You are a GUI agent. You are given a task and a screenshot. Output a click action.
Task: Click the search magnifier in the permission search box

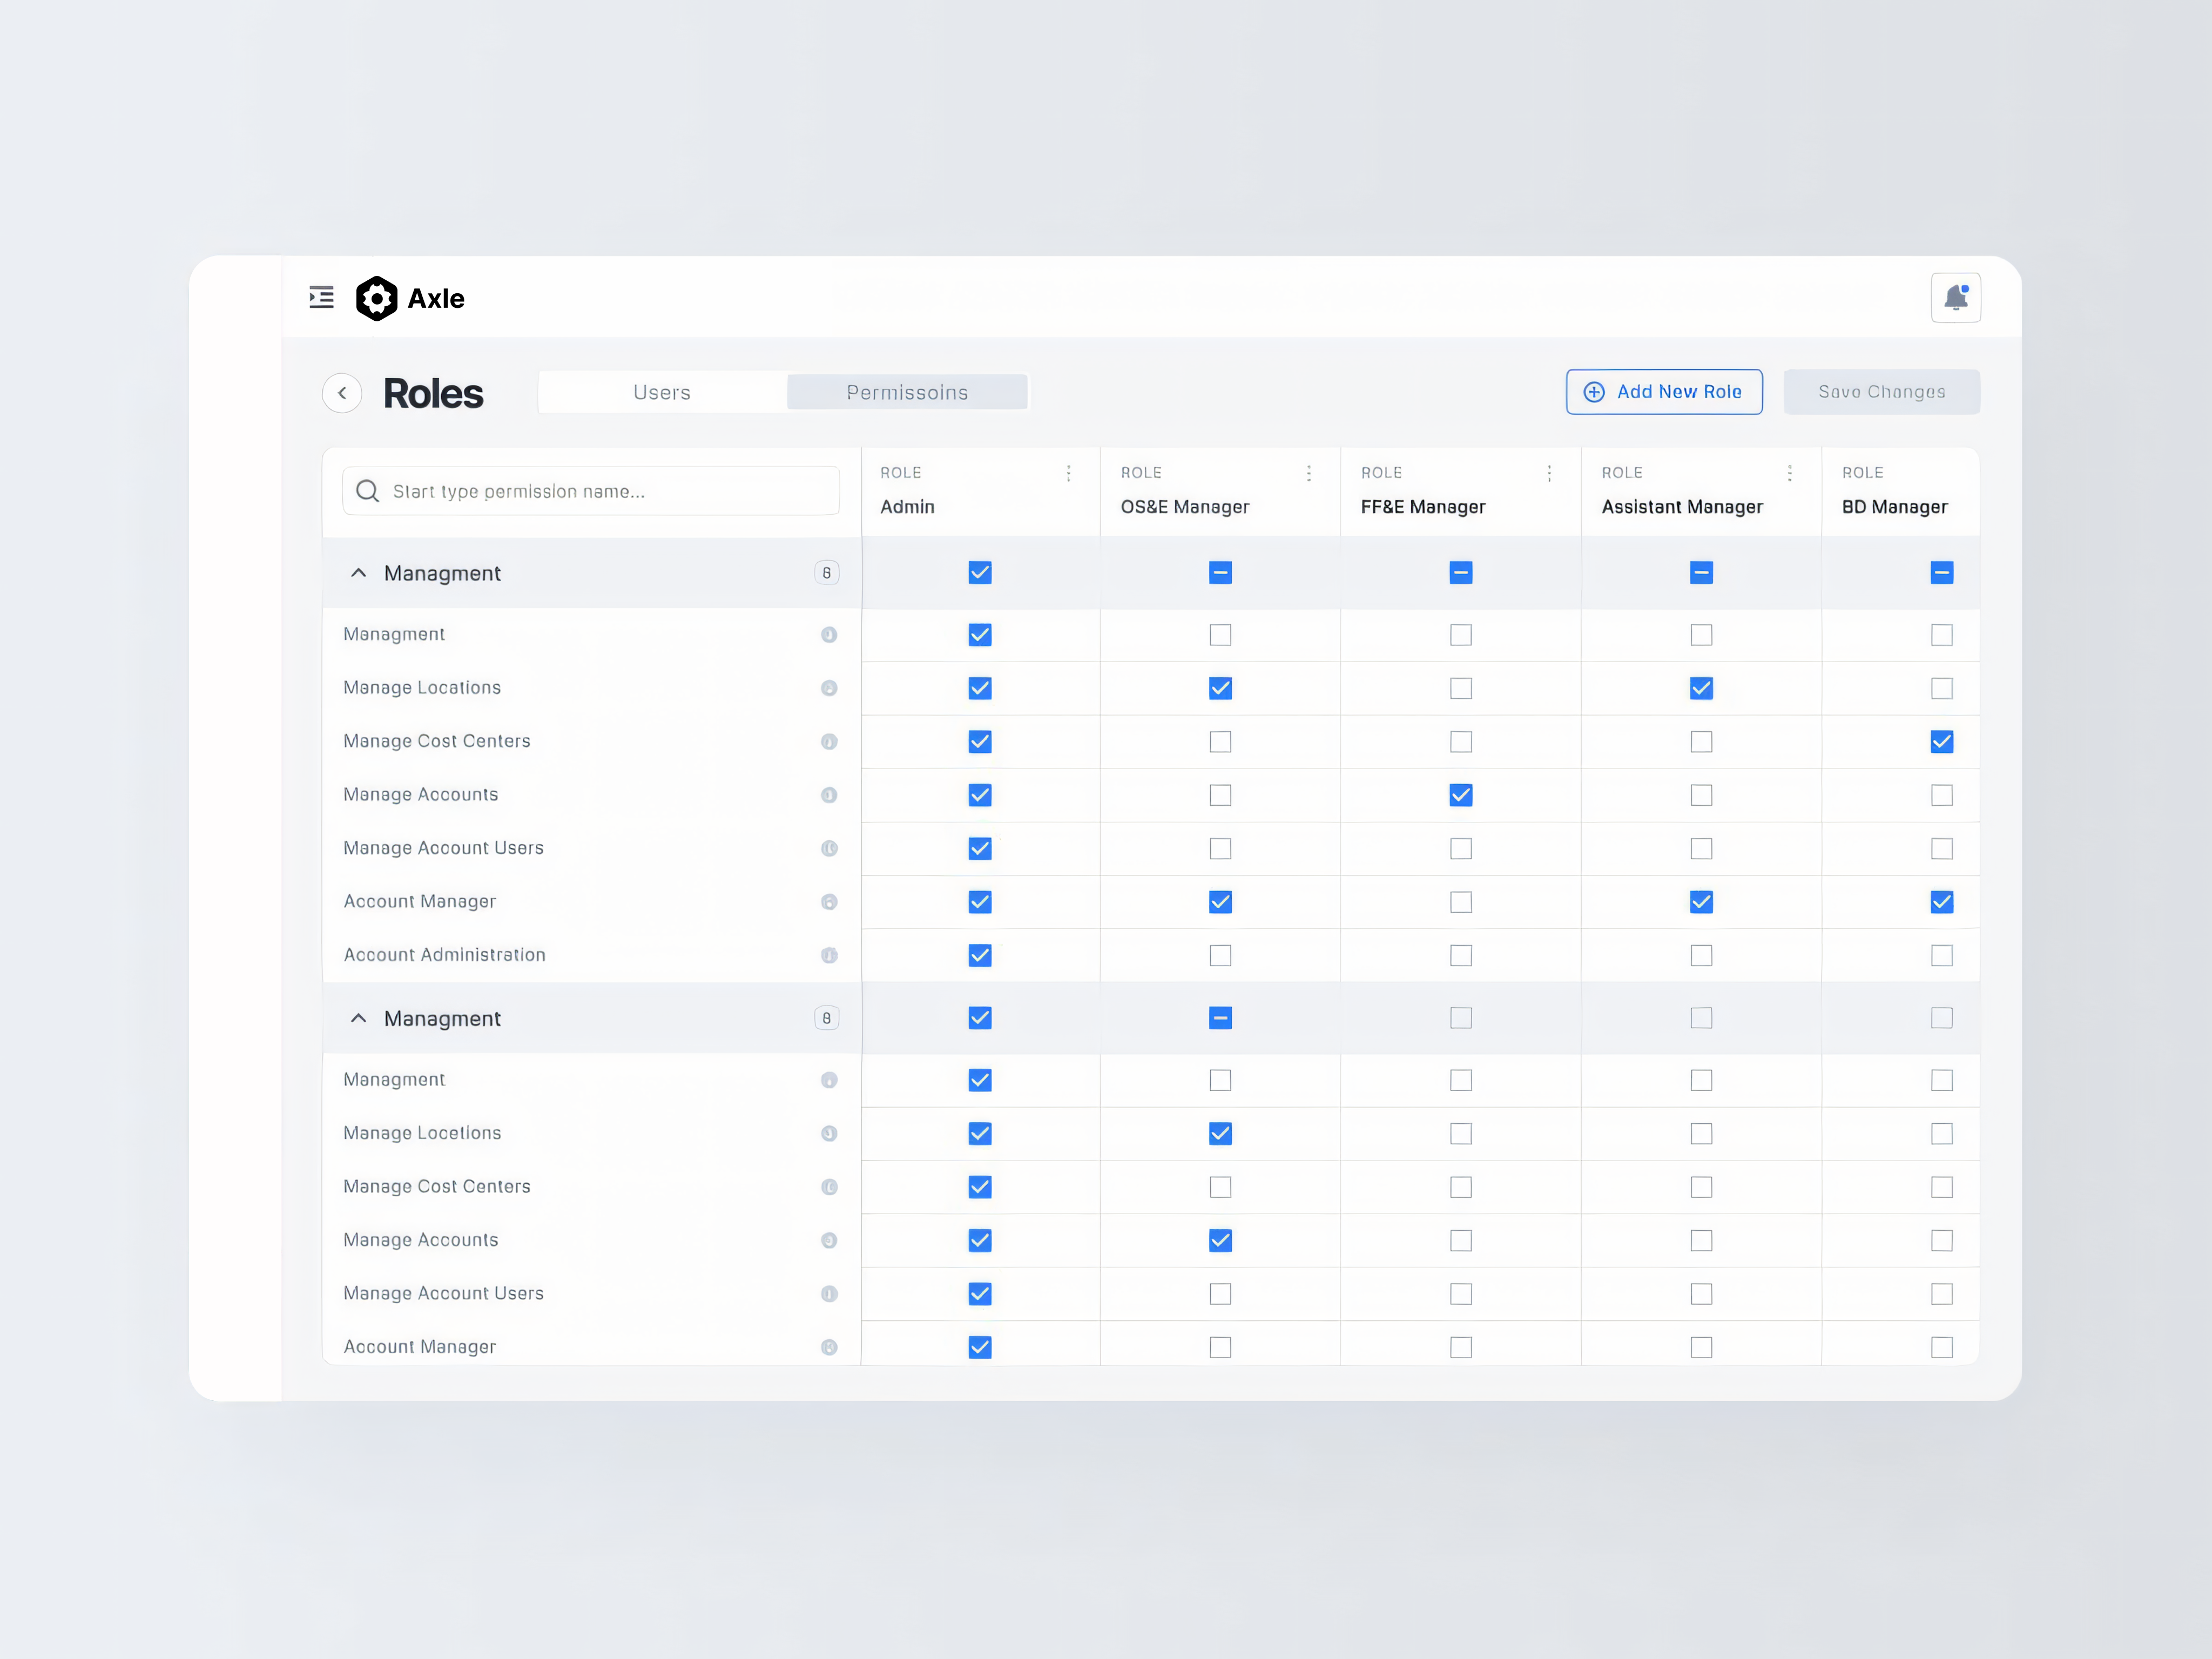[x=367, y=491]
